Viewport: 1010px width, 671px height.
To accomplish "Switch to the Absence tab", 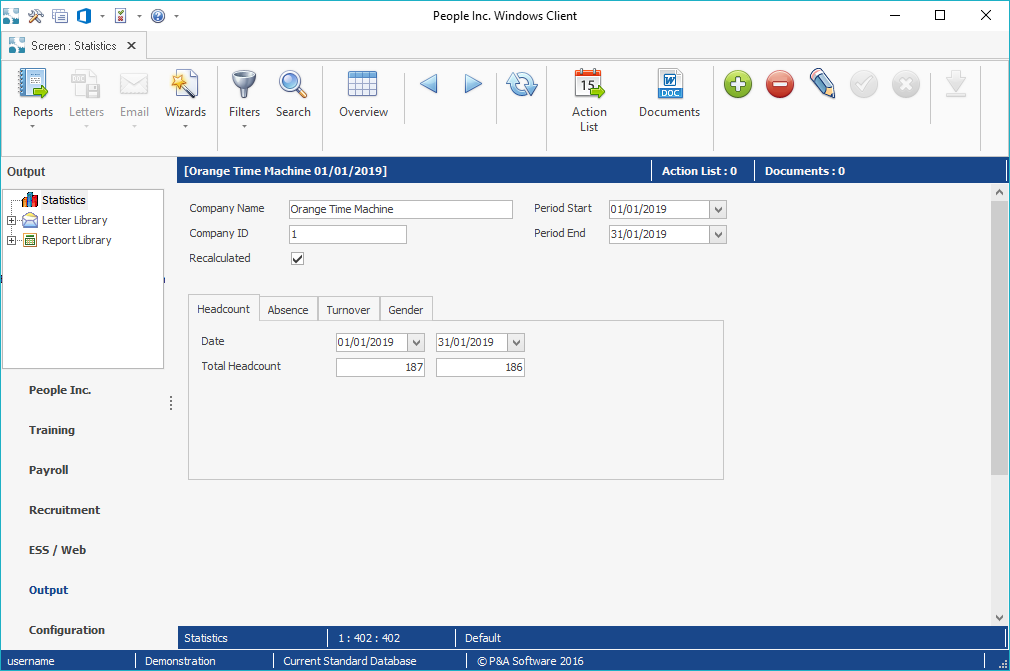I will [x=288, y=310].
